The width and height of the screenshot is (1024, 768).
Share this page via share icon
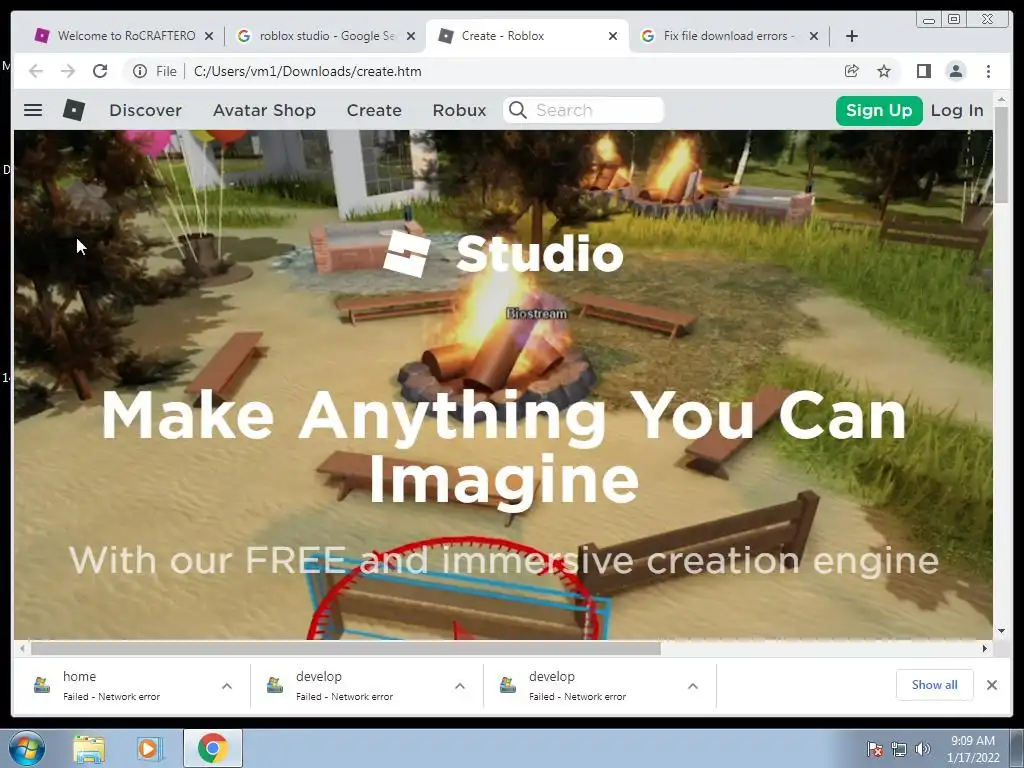(852, 71)
